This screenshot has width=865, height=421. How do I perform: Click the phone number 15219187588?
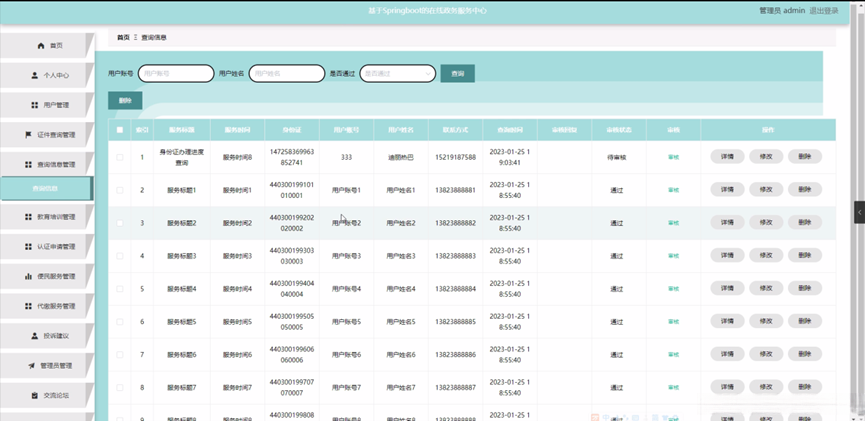[455, 157]
